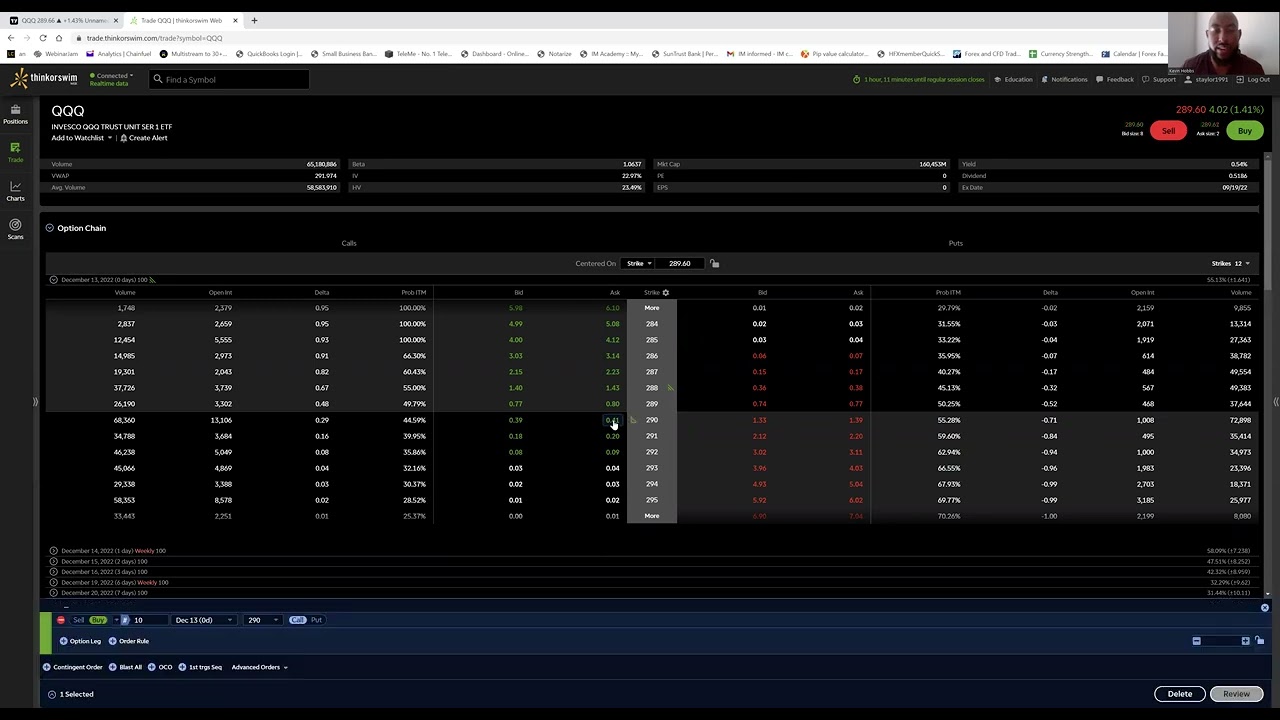Click the centered strike price field 289.60
The image size is (1280, 720).
tap(681, 264)
